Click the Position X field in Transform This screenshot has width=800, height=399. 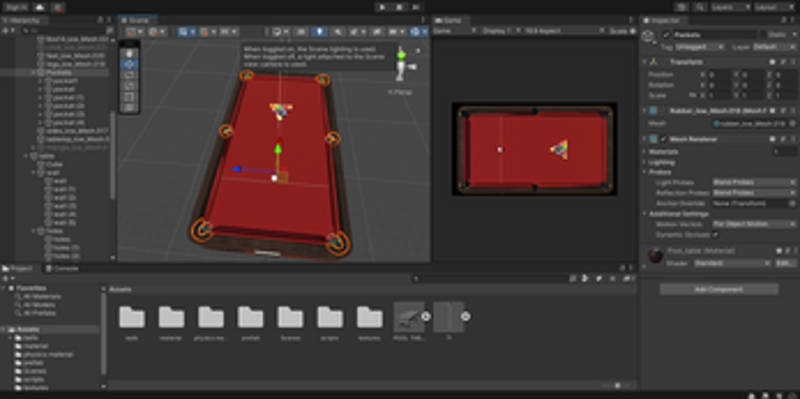[719, 74]
